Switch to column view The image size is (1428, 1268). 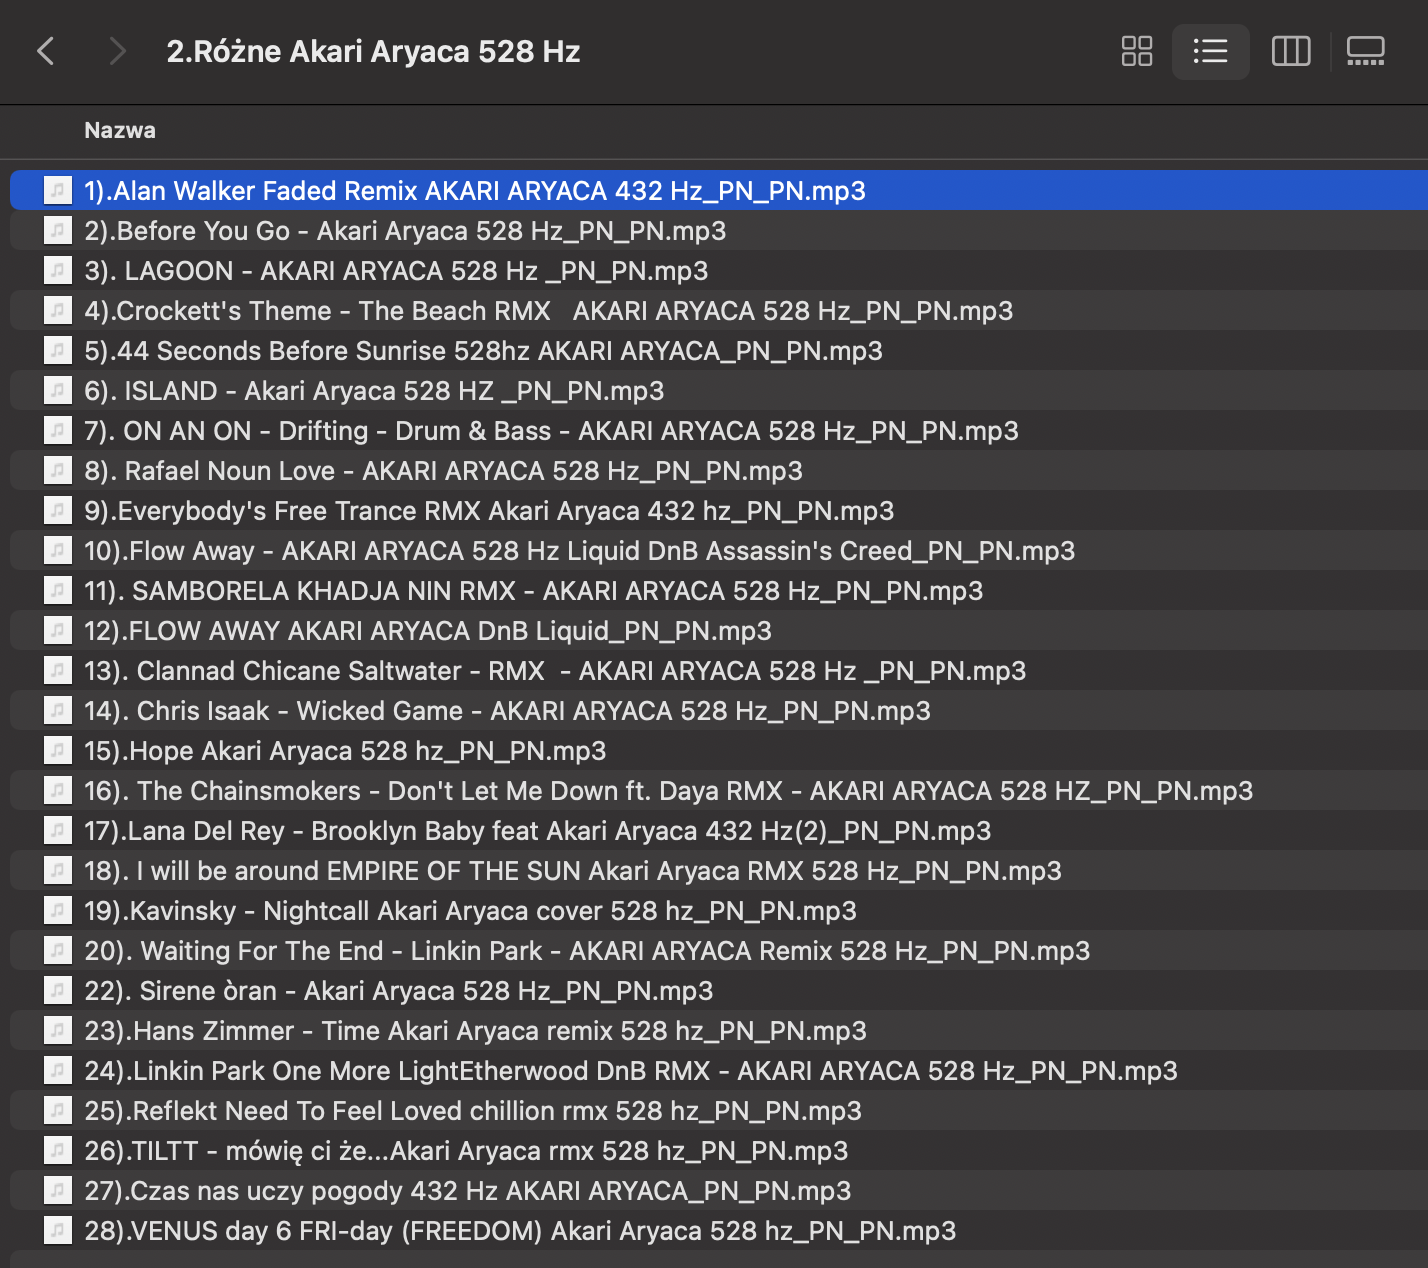coord(1290,51)
